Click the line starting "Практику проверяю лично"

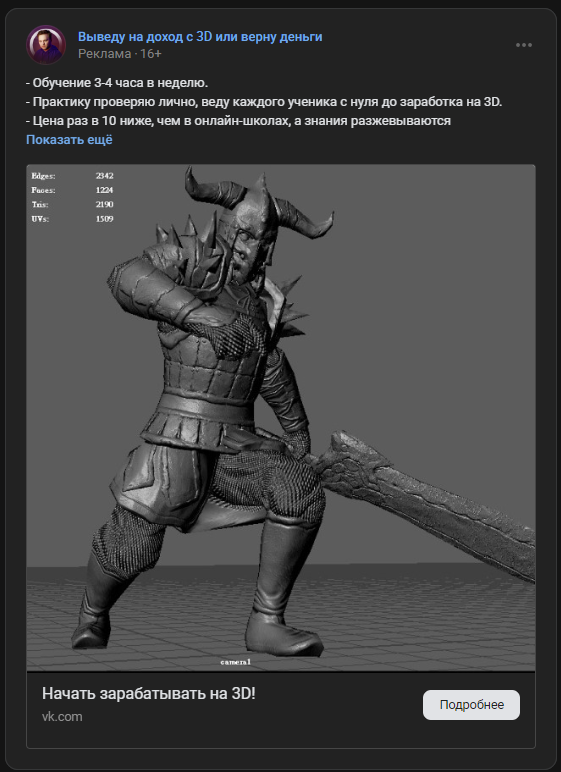[x=264, y=102]
